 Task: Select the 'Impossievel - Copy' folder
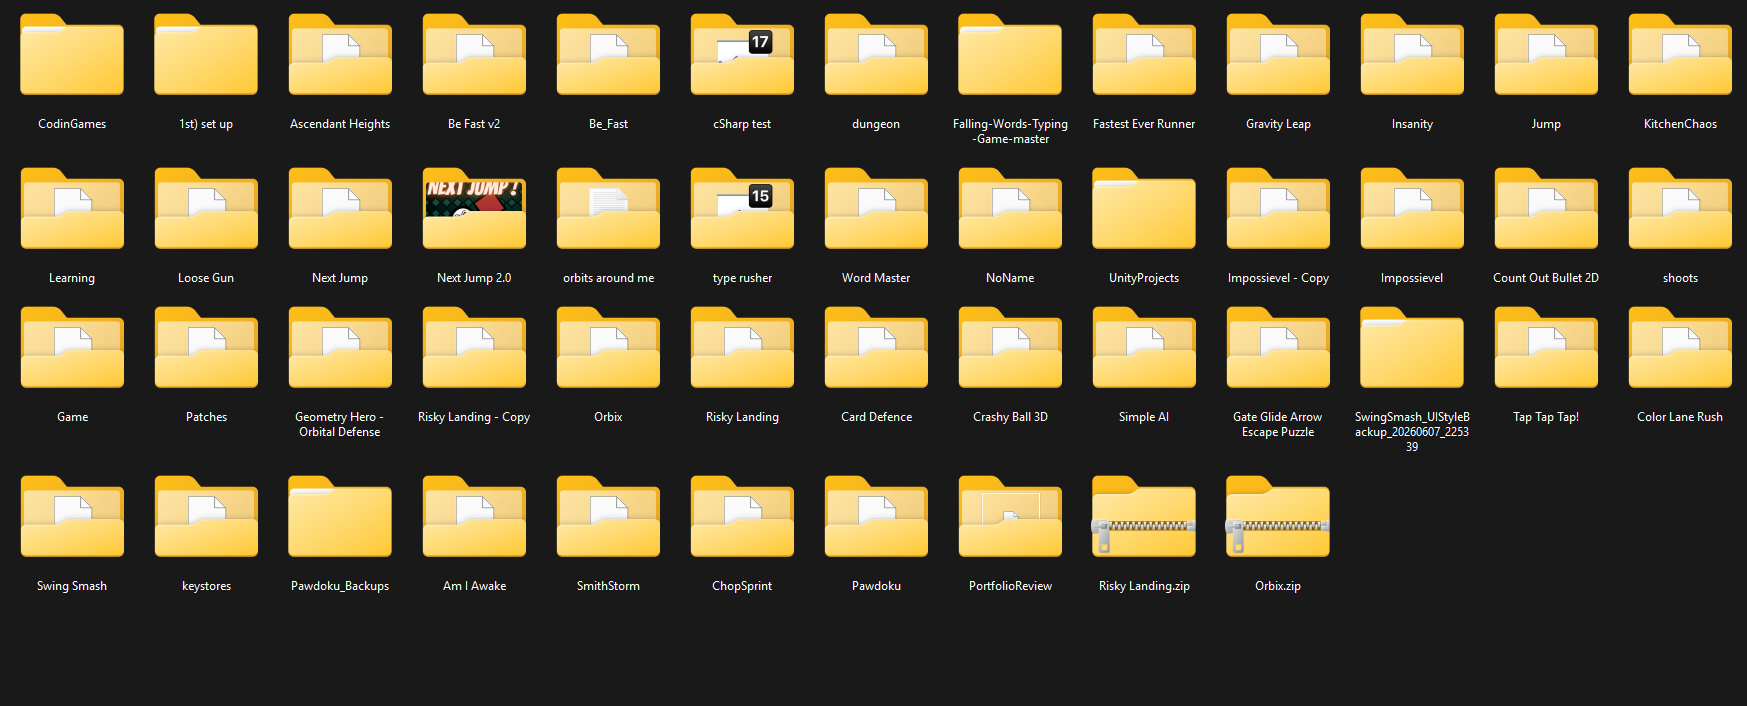pos(1278,209)
